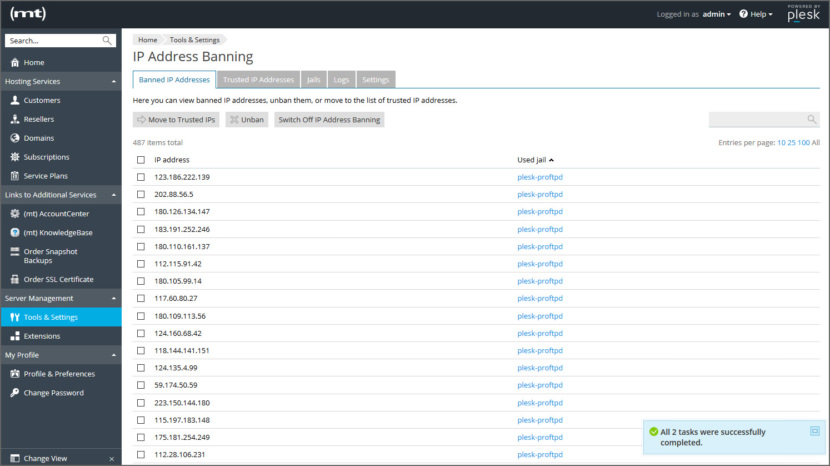Click the Extensions icon in sidebar

tap(15, 336)
